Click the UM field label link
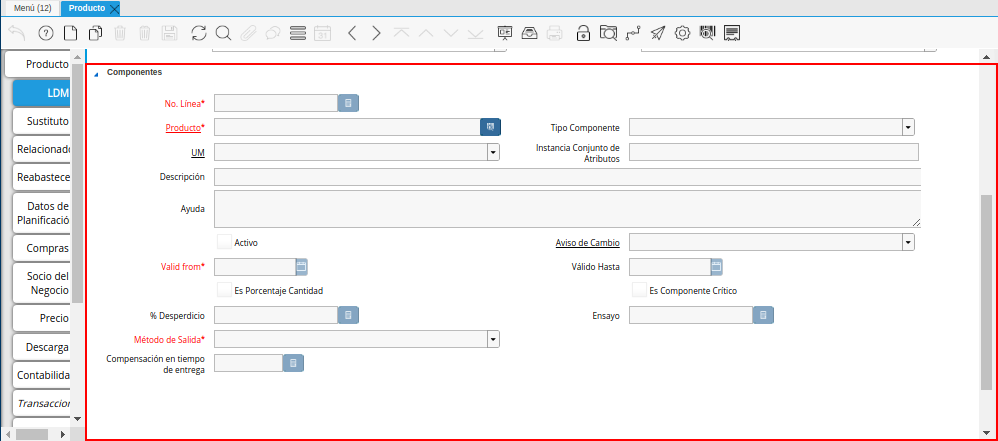 tap(198, 153)
